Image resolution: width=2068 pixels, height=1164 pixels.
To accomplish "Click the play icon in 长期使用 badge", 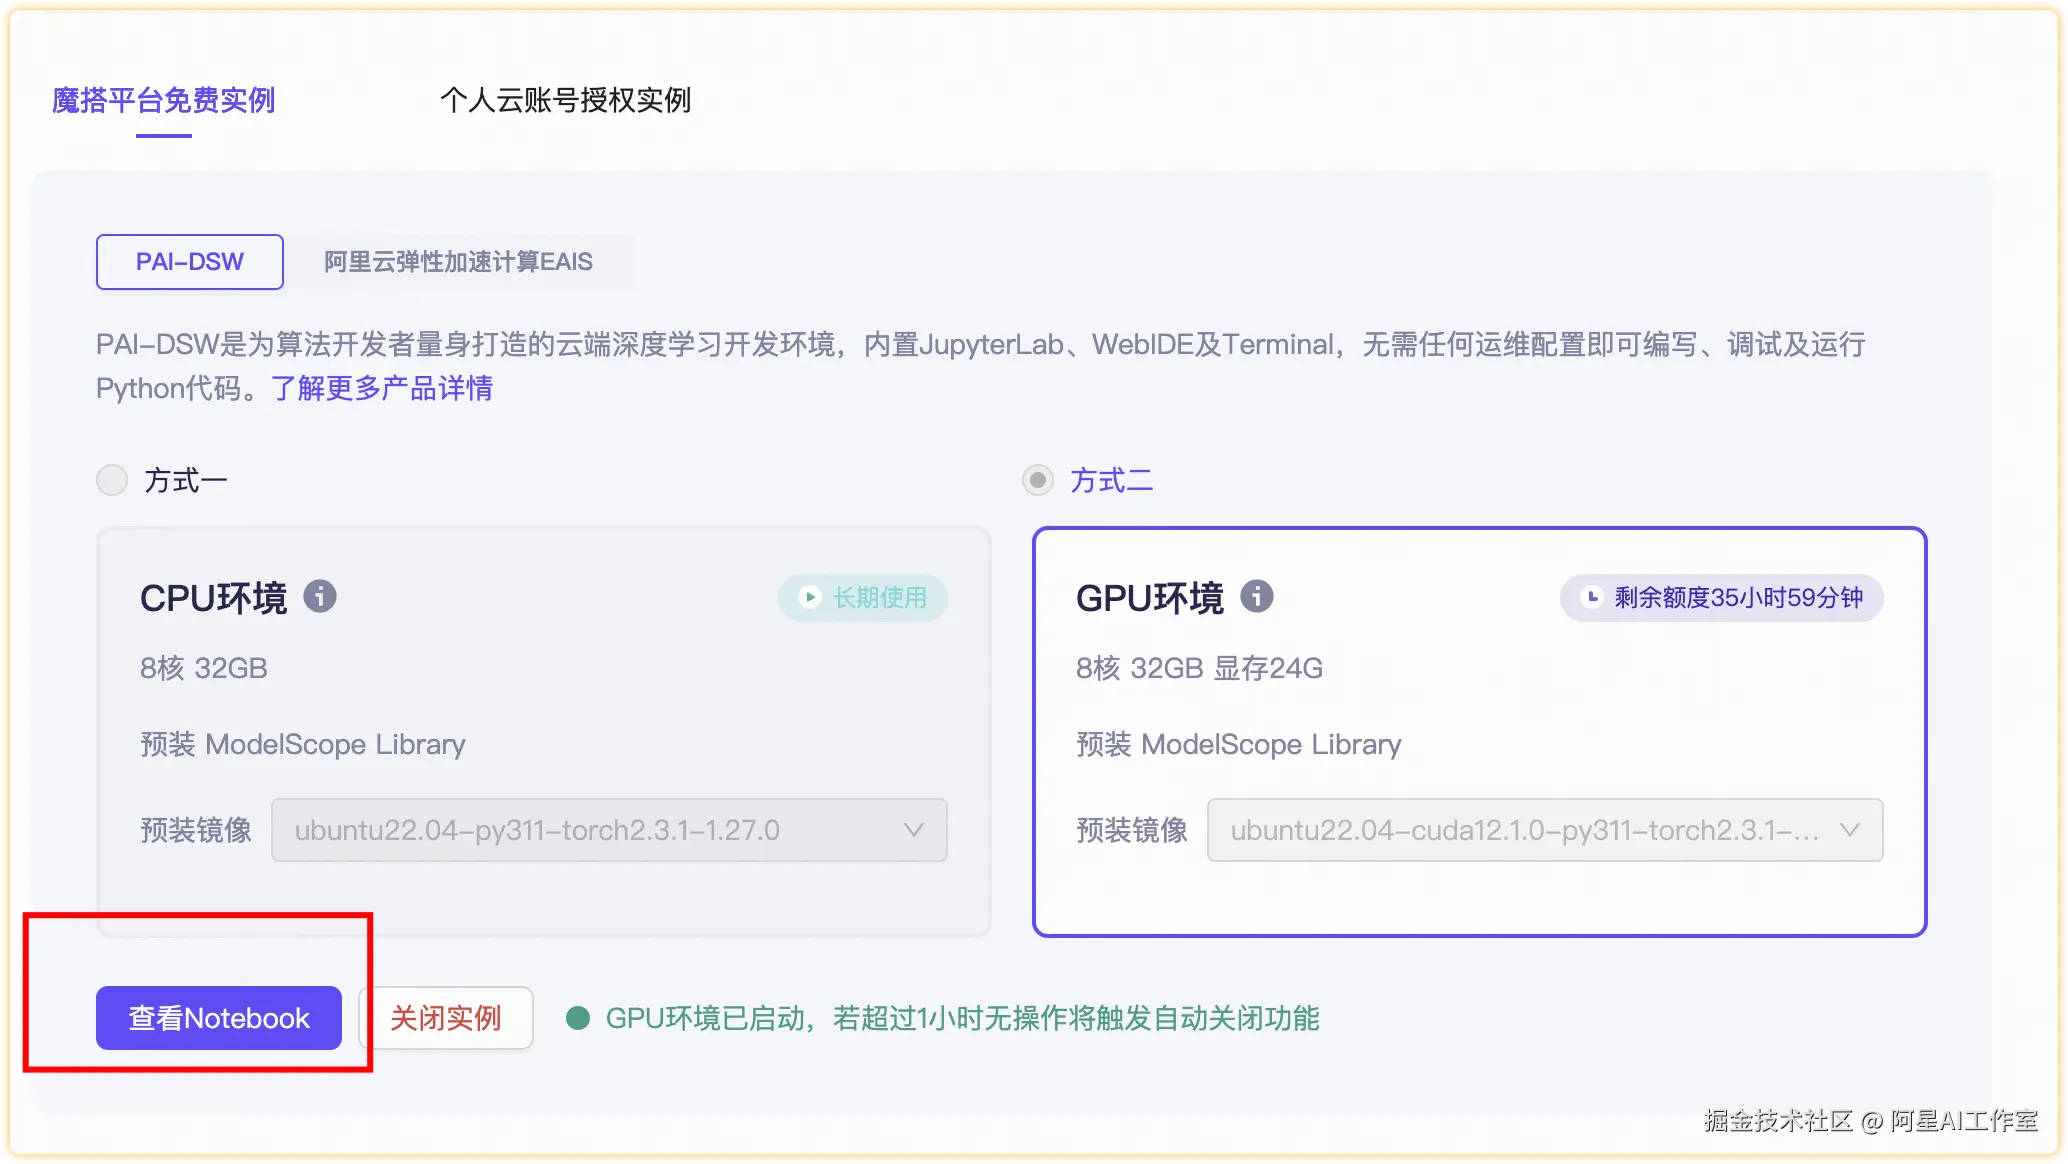I will [x=810, y=598].
